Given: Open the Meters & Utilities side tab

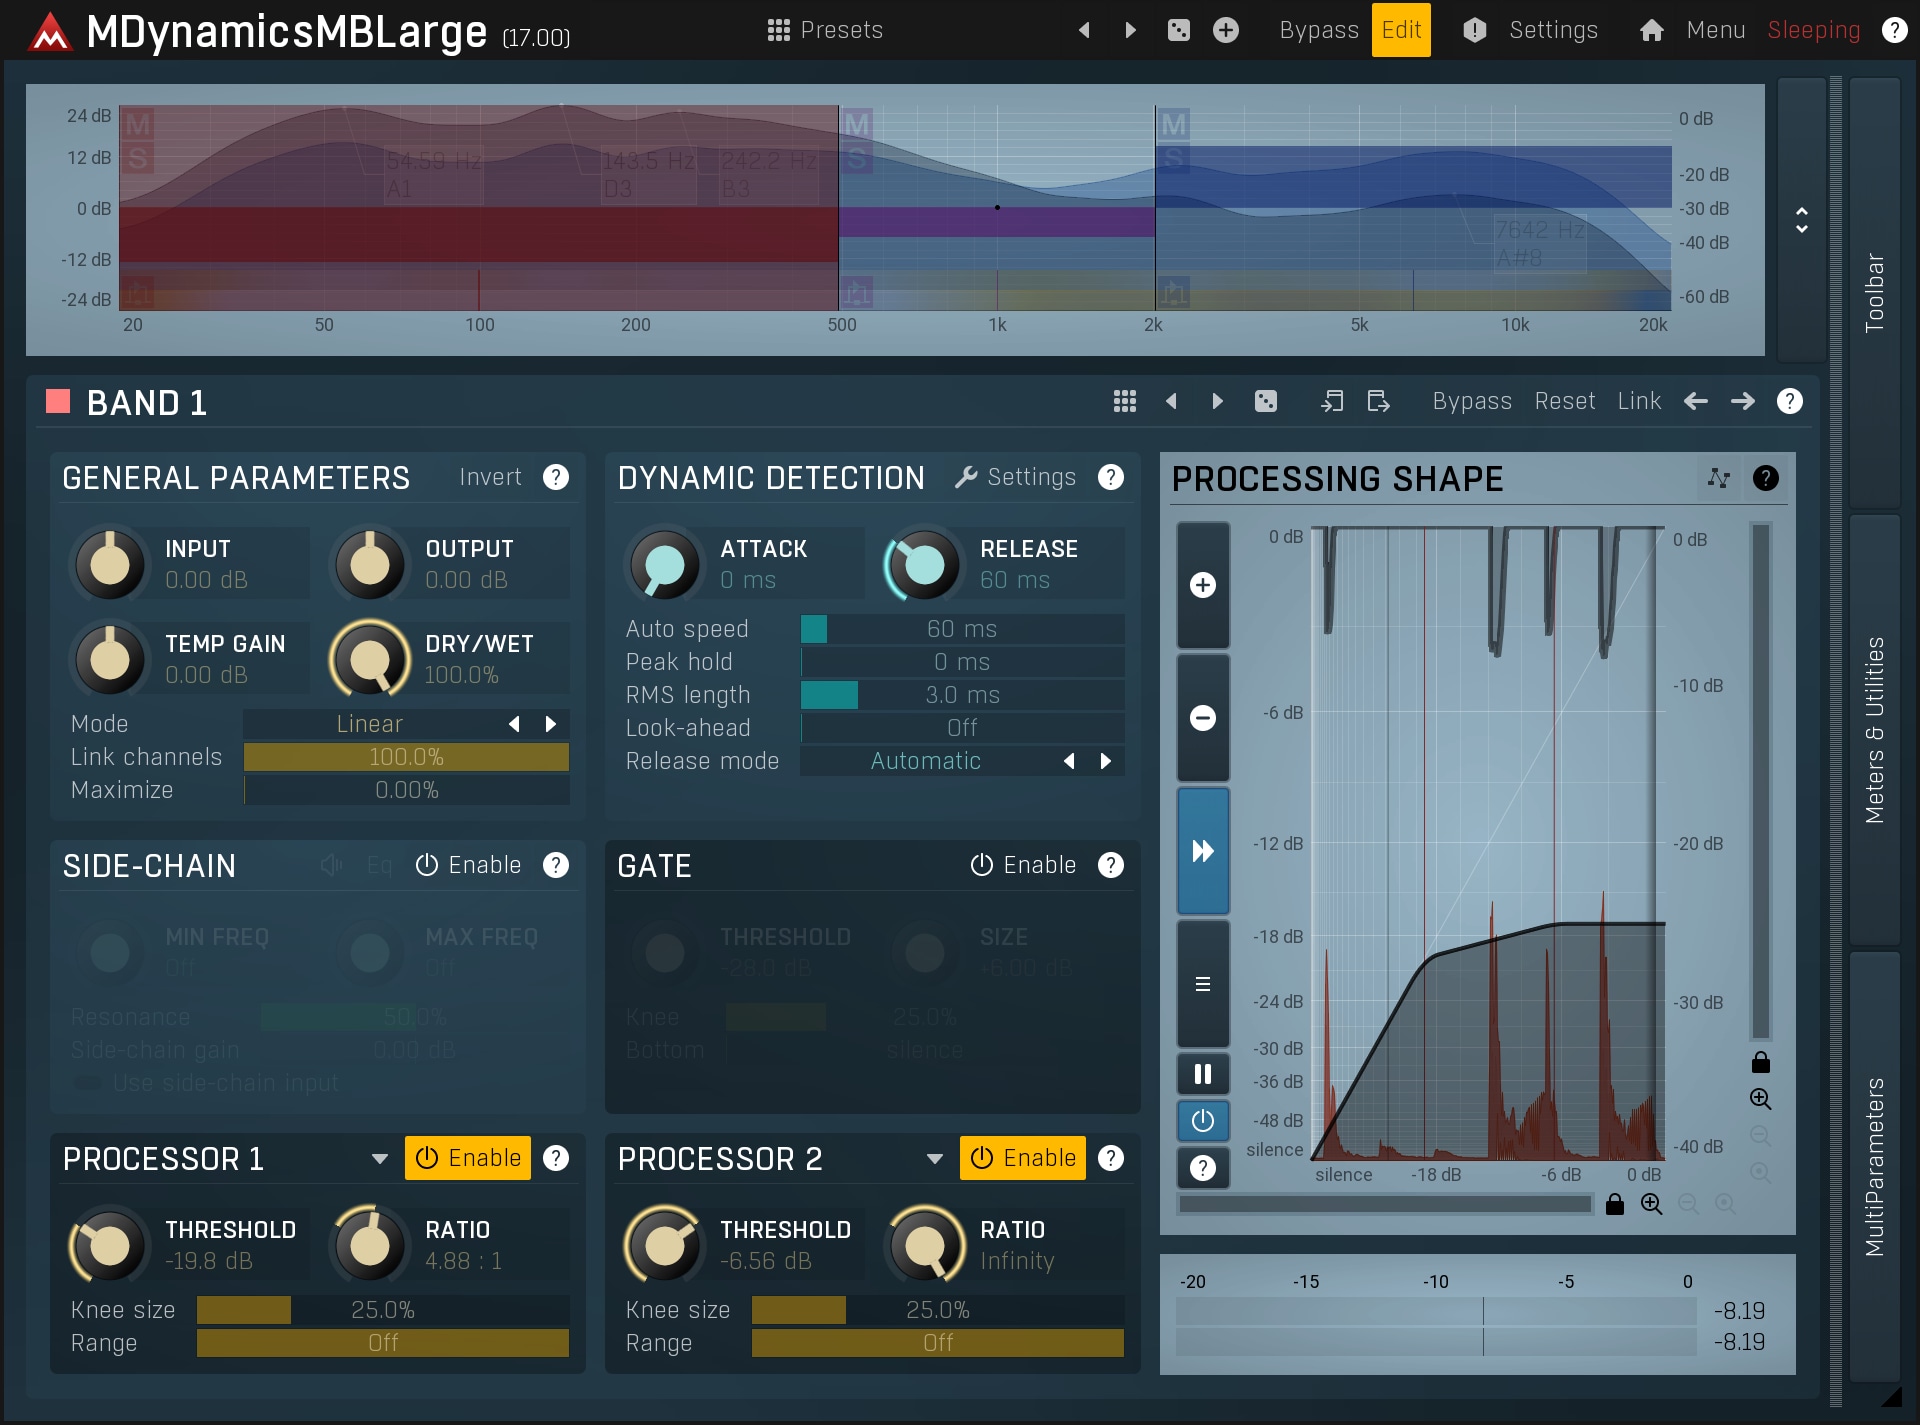Looking at the screenshot, I should 1874,730.
